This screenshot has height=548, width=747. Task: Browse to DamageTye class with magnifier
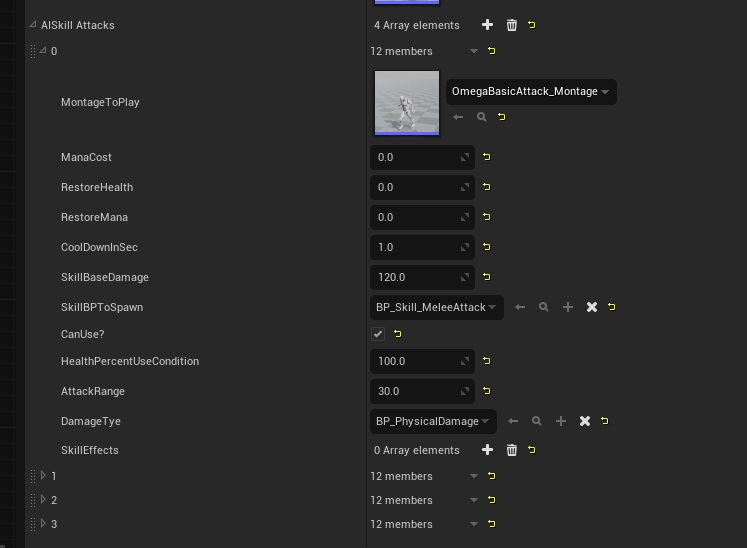[536, 421]
